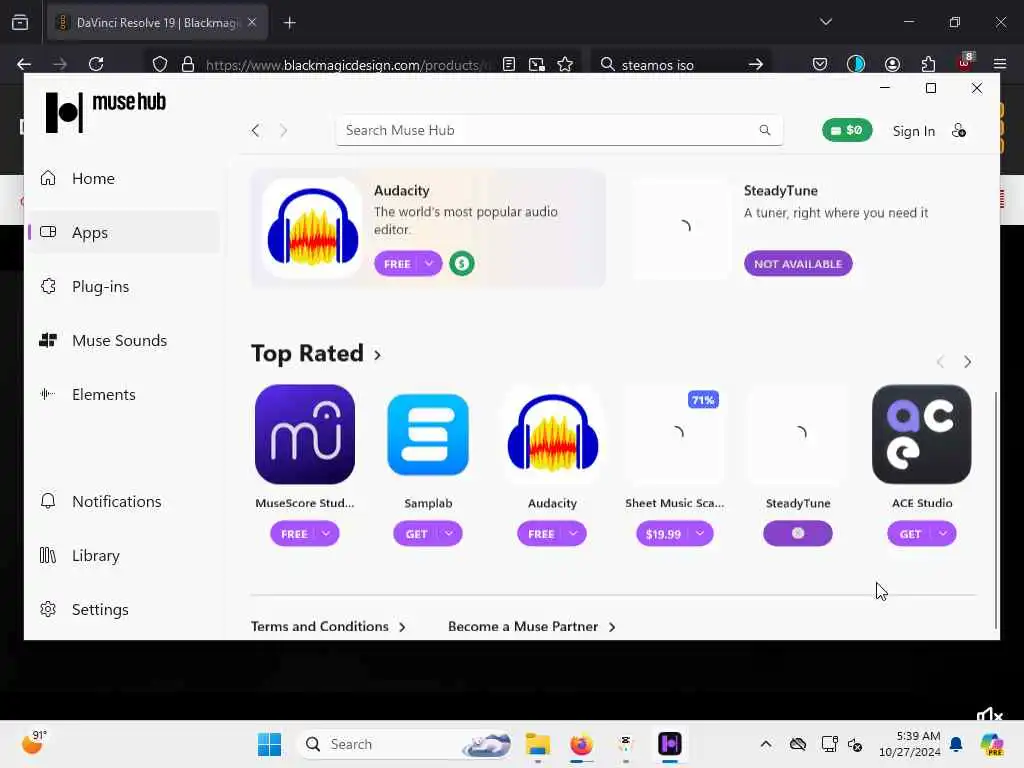Click the Muse Hub vertical scrollbar
Image resolution: width=1024 pixels, height=768 pixels.
[995, 509]
